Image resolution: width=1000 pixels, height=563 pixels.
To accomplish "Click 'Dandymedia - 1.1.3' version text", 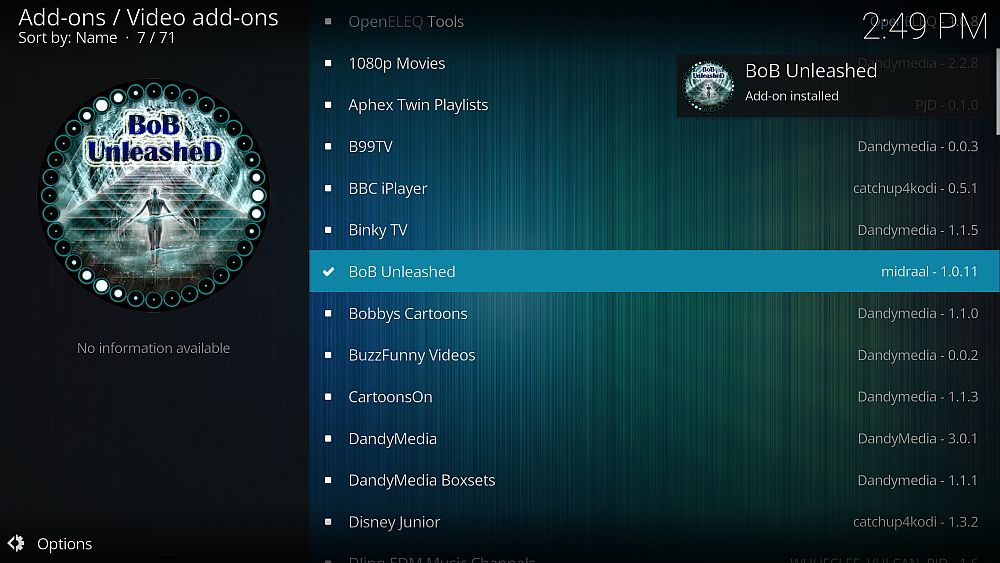I will click(x=918, y=397).
